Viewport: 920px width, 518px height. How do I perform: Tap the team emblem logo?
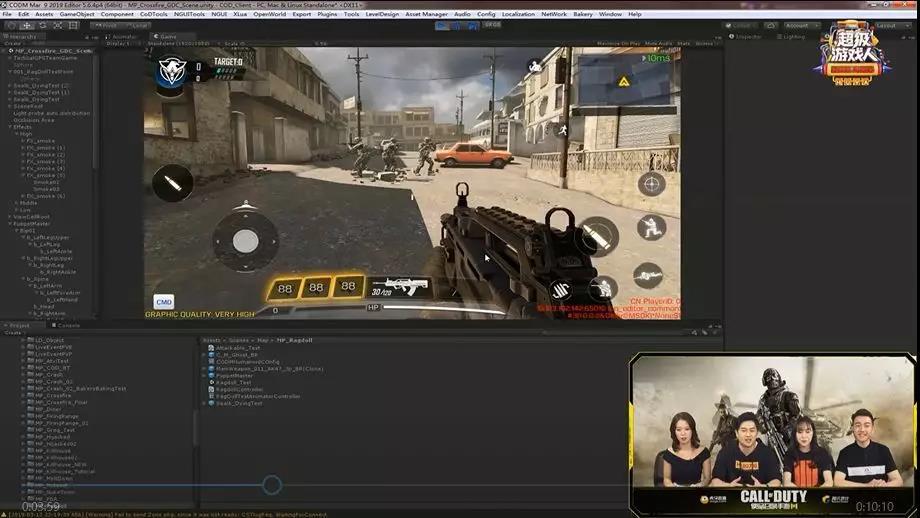pos(172,72)
